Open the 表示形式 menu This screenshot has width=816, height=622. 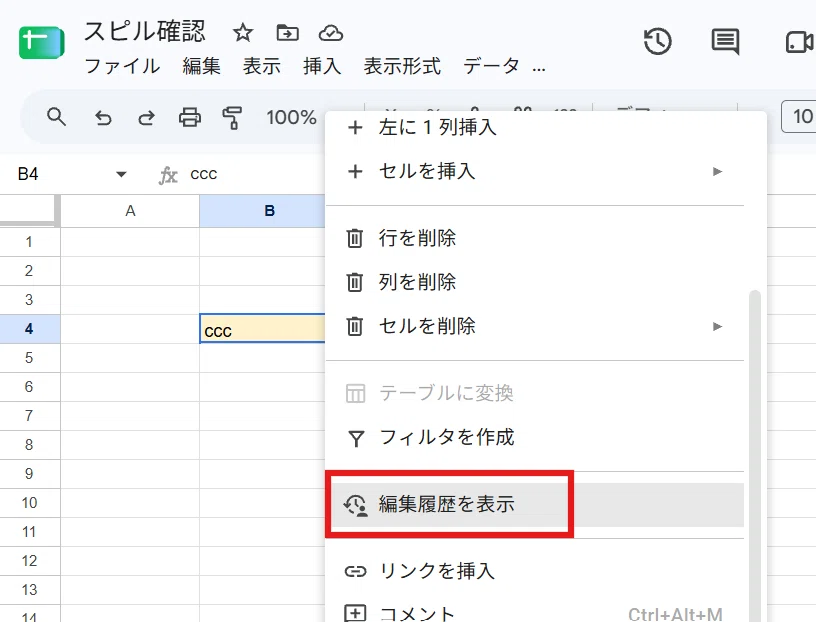point(402,67)
